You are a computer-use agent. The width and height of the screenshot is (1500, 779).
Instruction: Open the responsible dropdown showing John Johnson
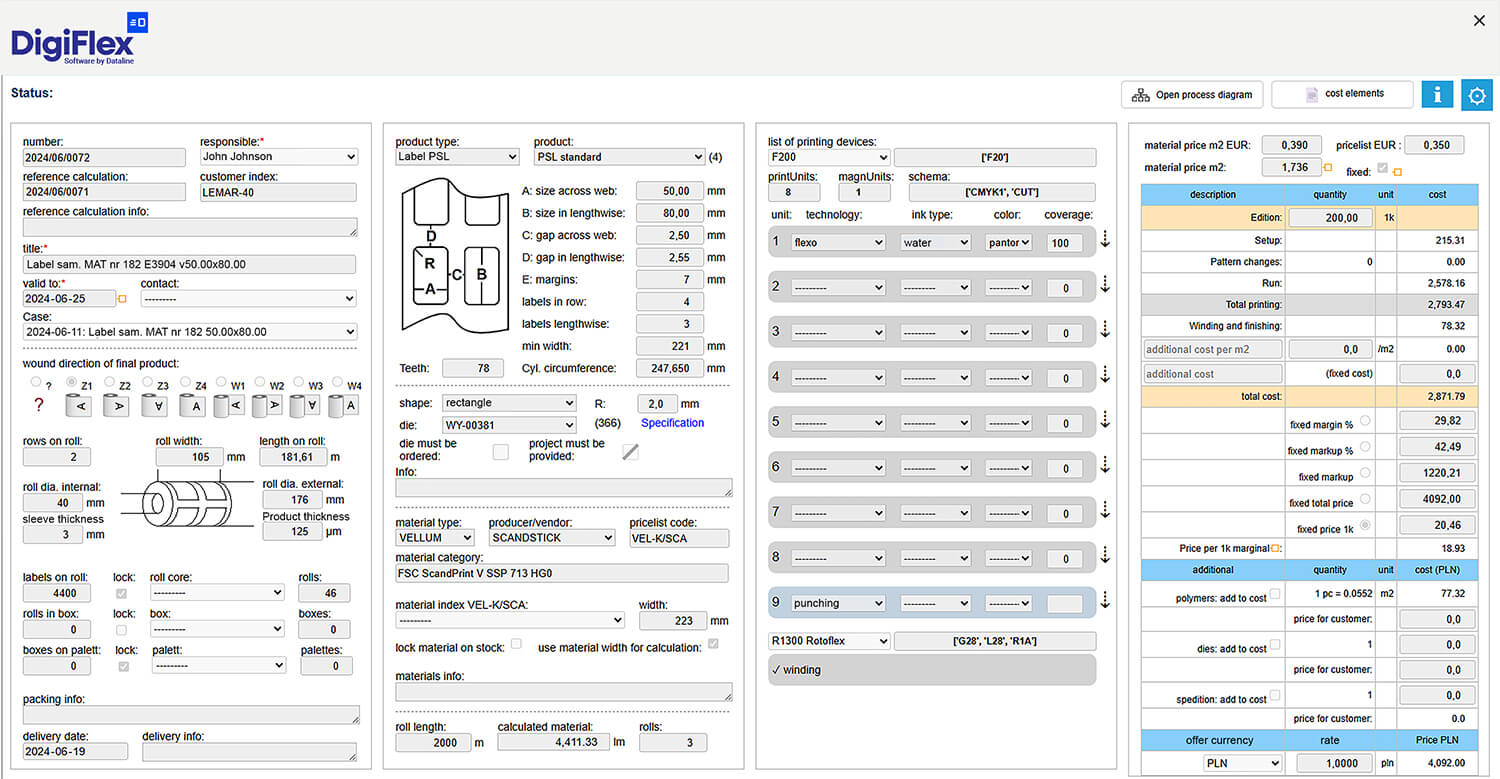[279, 157]
